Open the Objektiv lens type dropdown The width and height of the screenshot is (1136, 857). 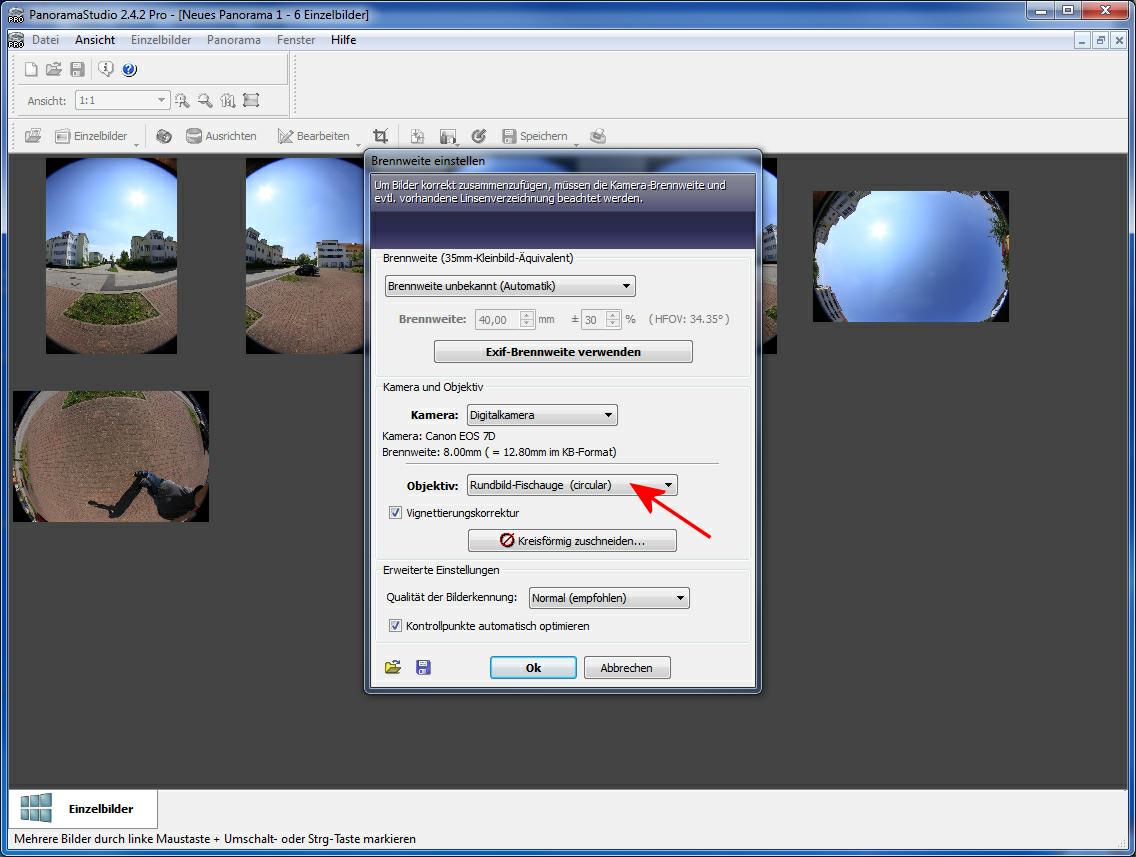coord(571,485)
